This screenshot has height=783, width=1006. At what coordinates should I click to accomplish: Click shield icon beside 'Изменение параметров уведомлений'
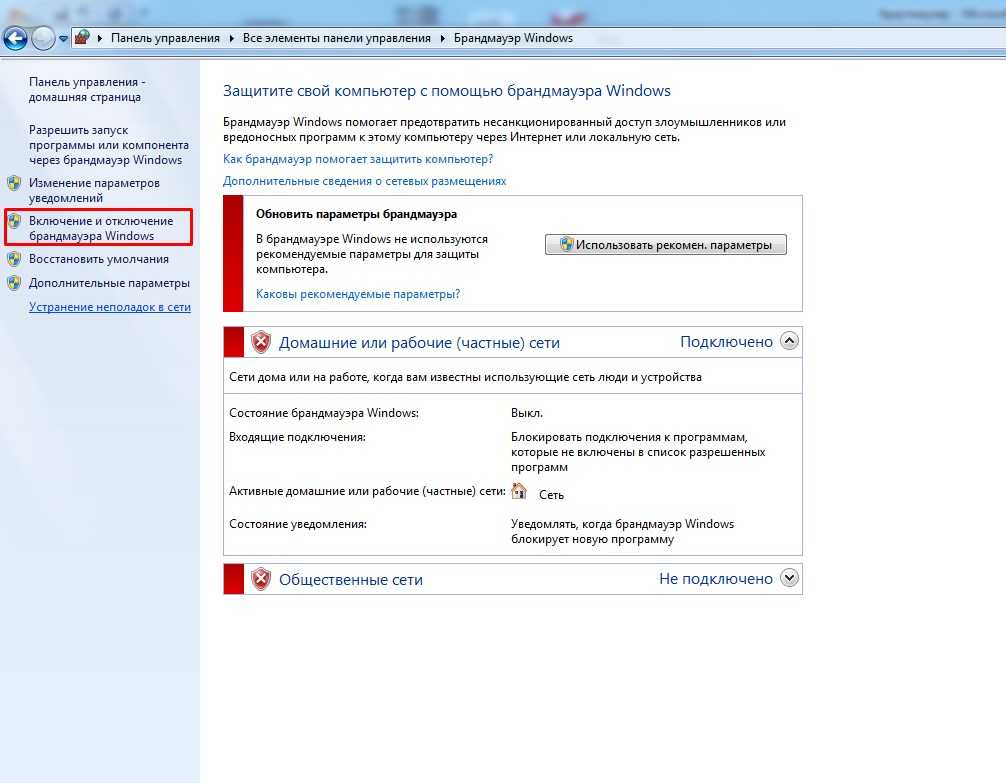(14, 184)
